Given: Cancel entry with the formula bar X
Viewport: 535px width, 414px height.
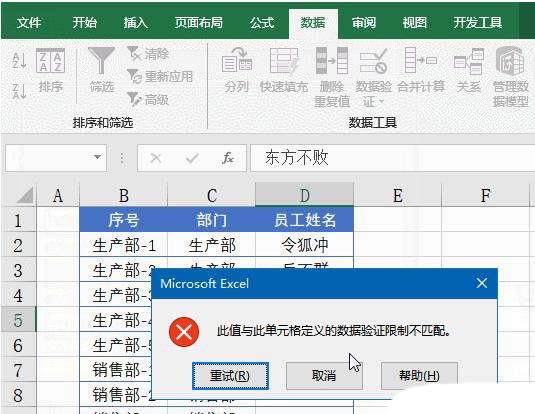Looking at the screenshot, I should [x=156, y=158].
